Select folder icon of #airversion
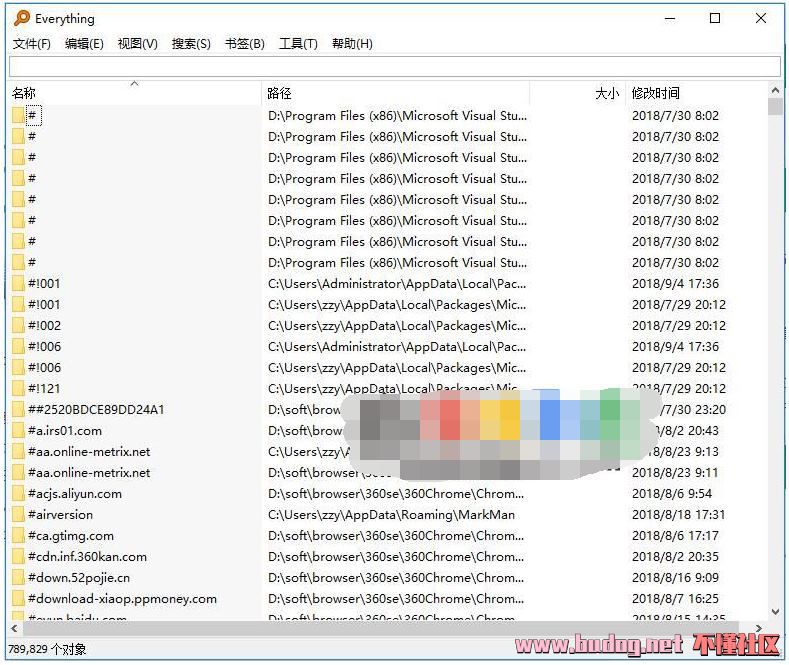 (x=19, y=515)
